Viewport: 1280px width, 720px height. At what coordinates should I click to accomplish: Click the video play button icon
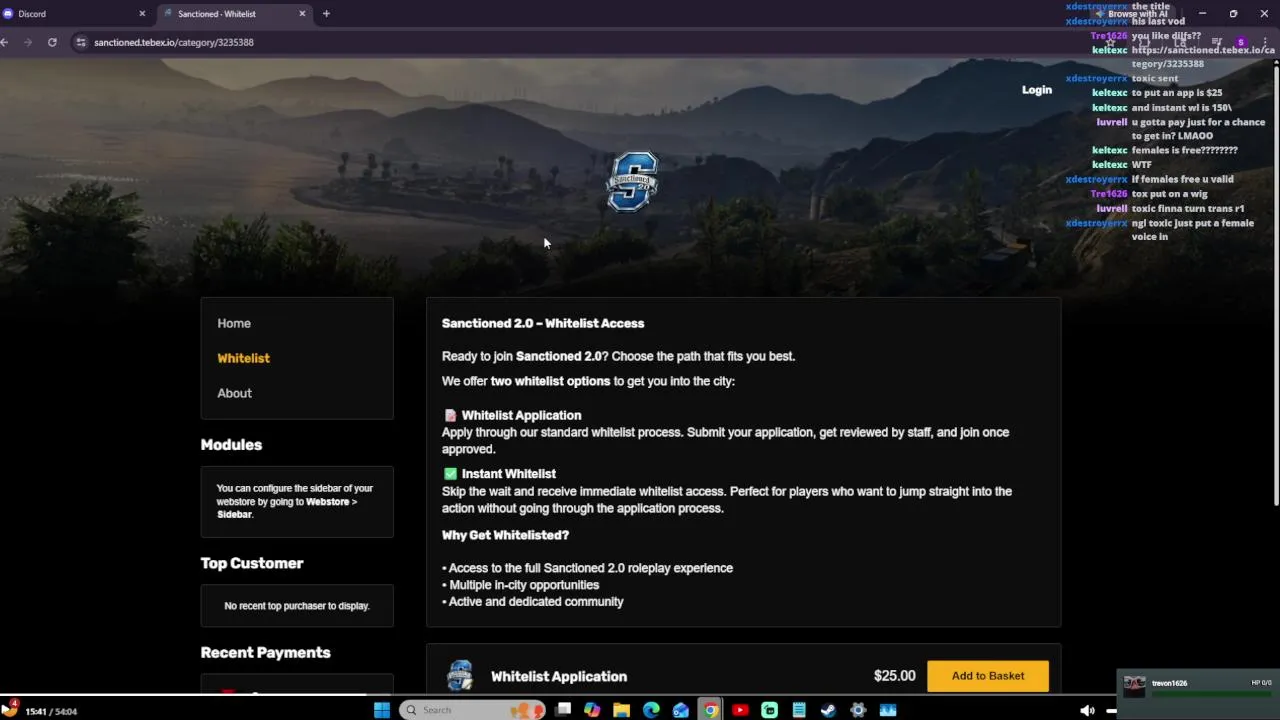(x=6, y=710)
